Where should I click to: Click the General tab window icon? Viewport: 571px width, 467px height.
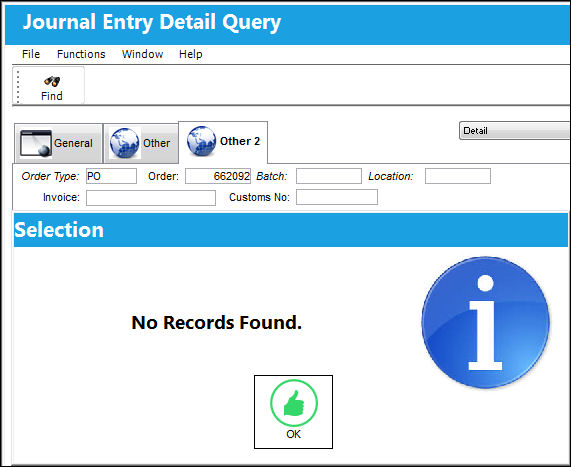(36, 143)
